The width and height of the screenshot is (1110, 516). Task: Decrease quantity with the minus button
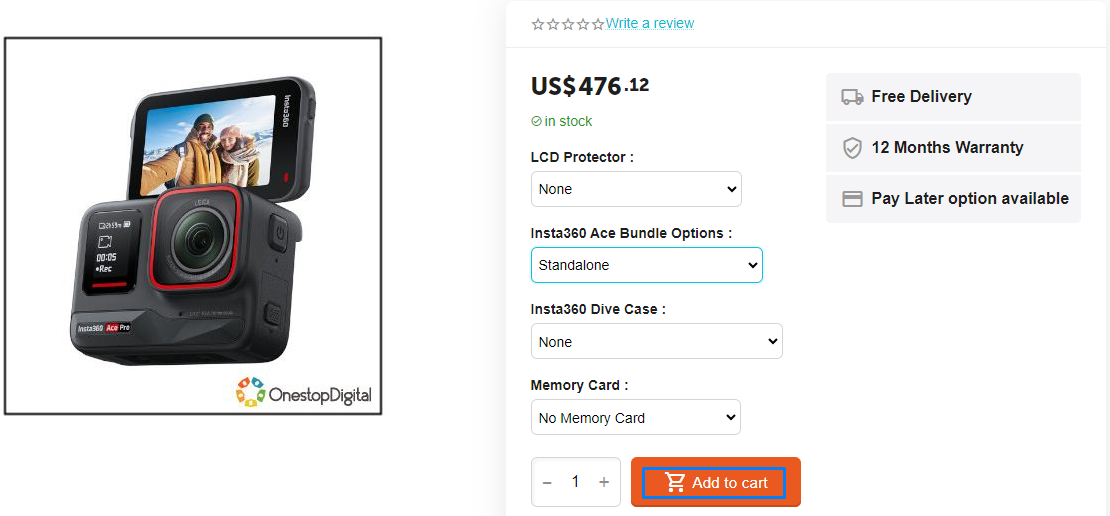(x=547, y=483)
